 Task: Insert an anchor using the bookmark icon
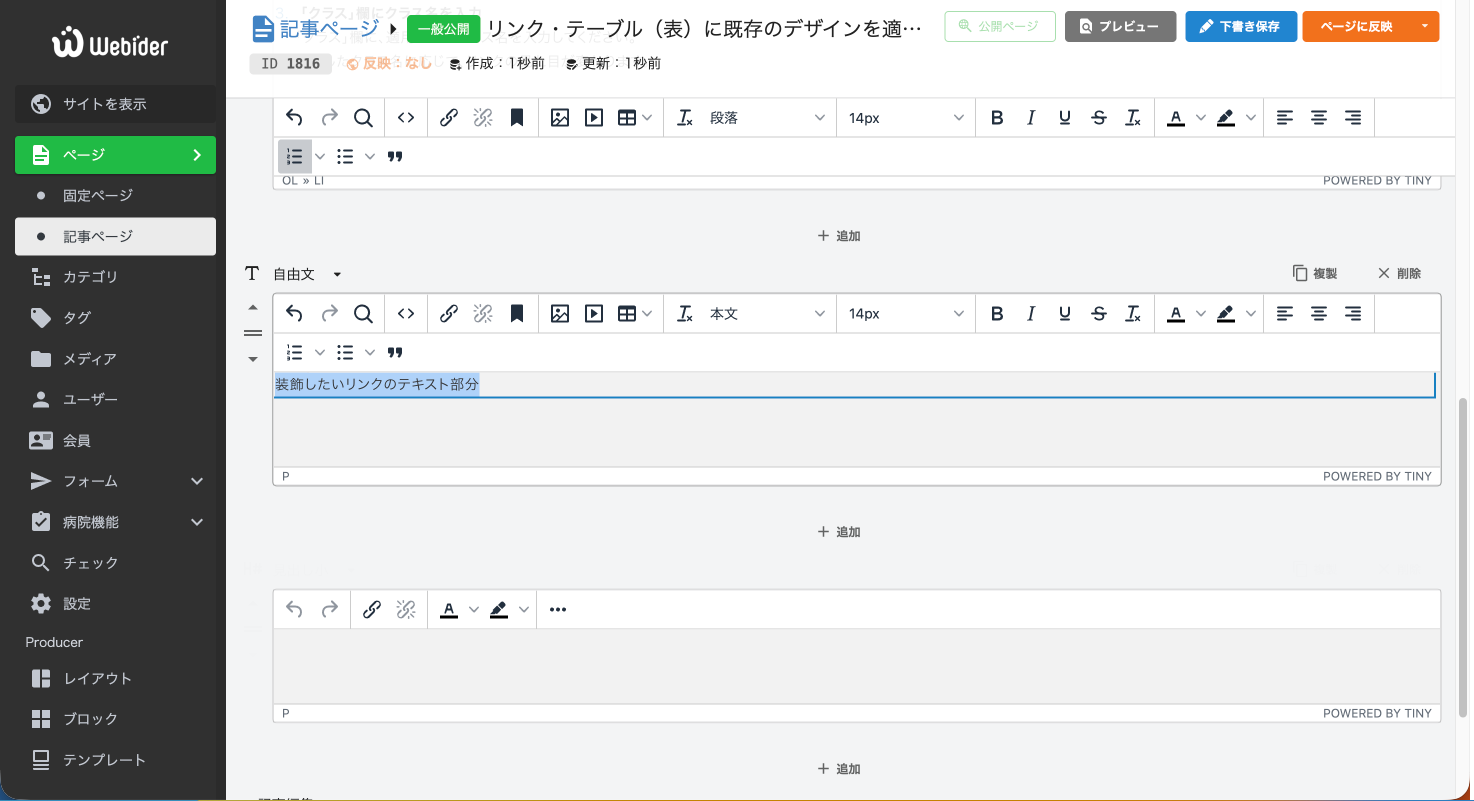point(516,313)
